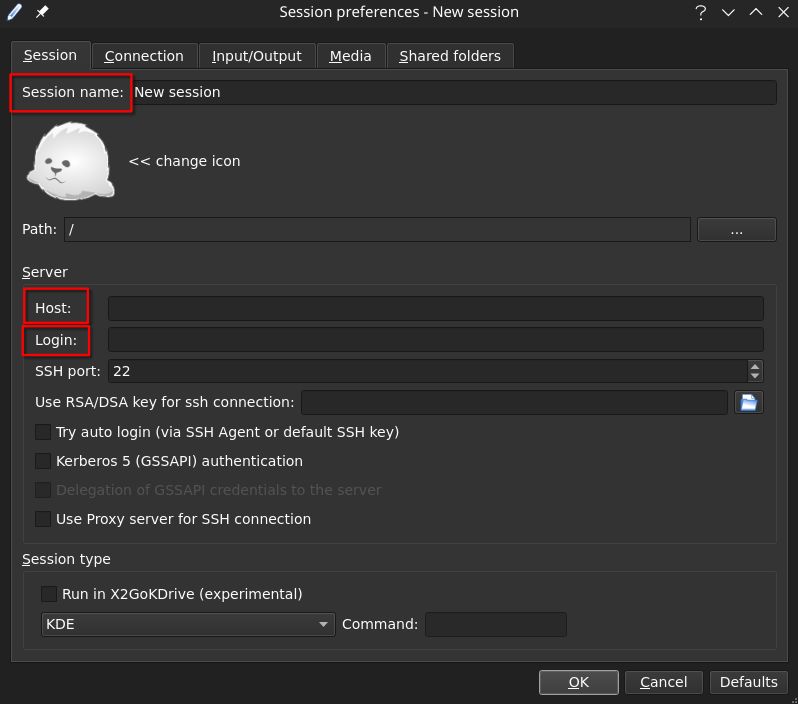
Task: Open the KDE session type dropdown
Action: coord(187,624)
